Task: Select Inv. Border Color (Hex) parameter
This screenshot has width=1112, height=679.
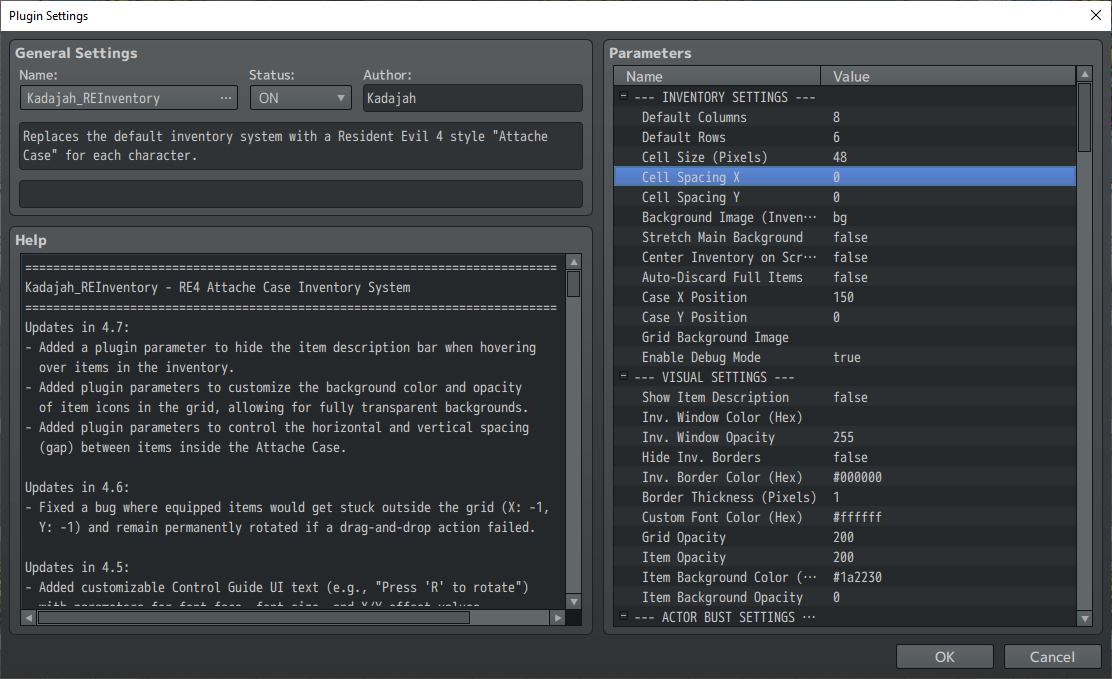Action: [845, 477]
